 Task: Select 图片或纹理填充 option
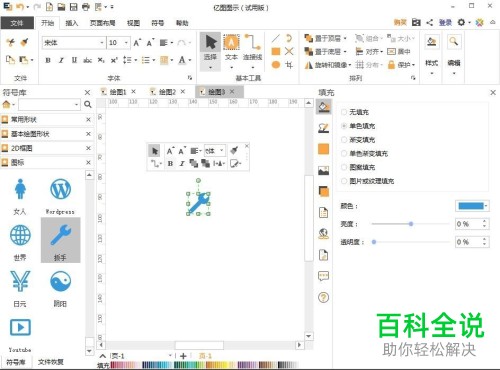click(367, 181)
